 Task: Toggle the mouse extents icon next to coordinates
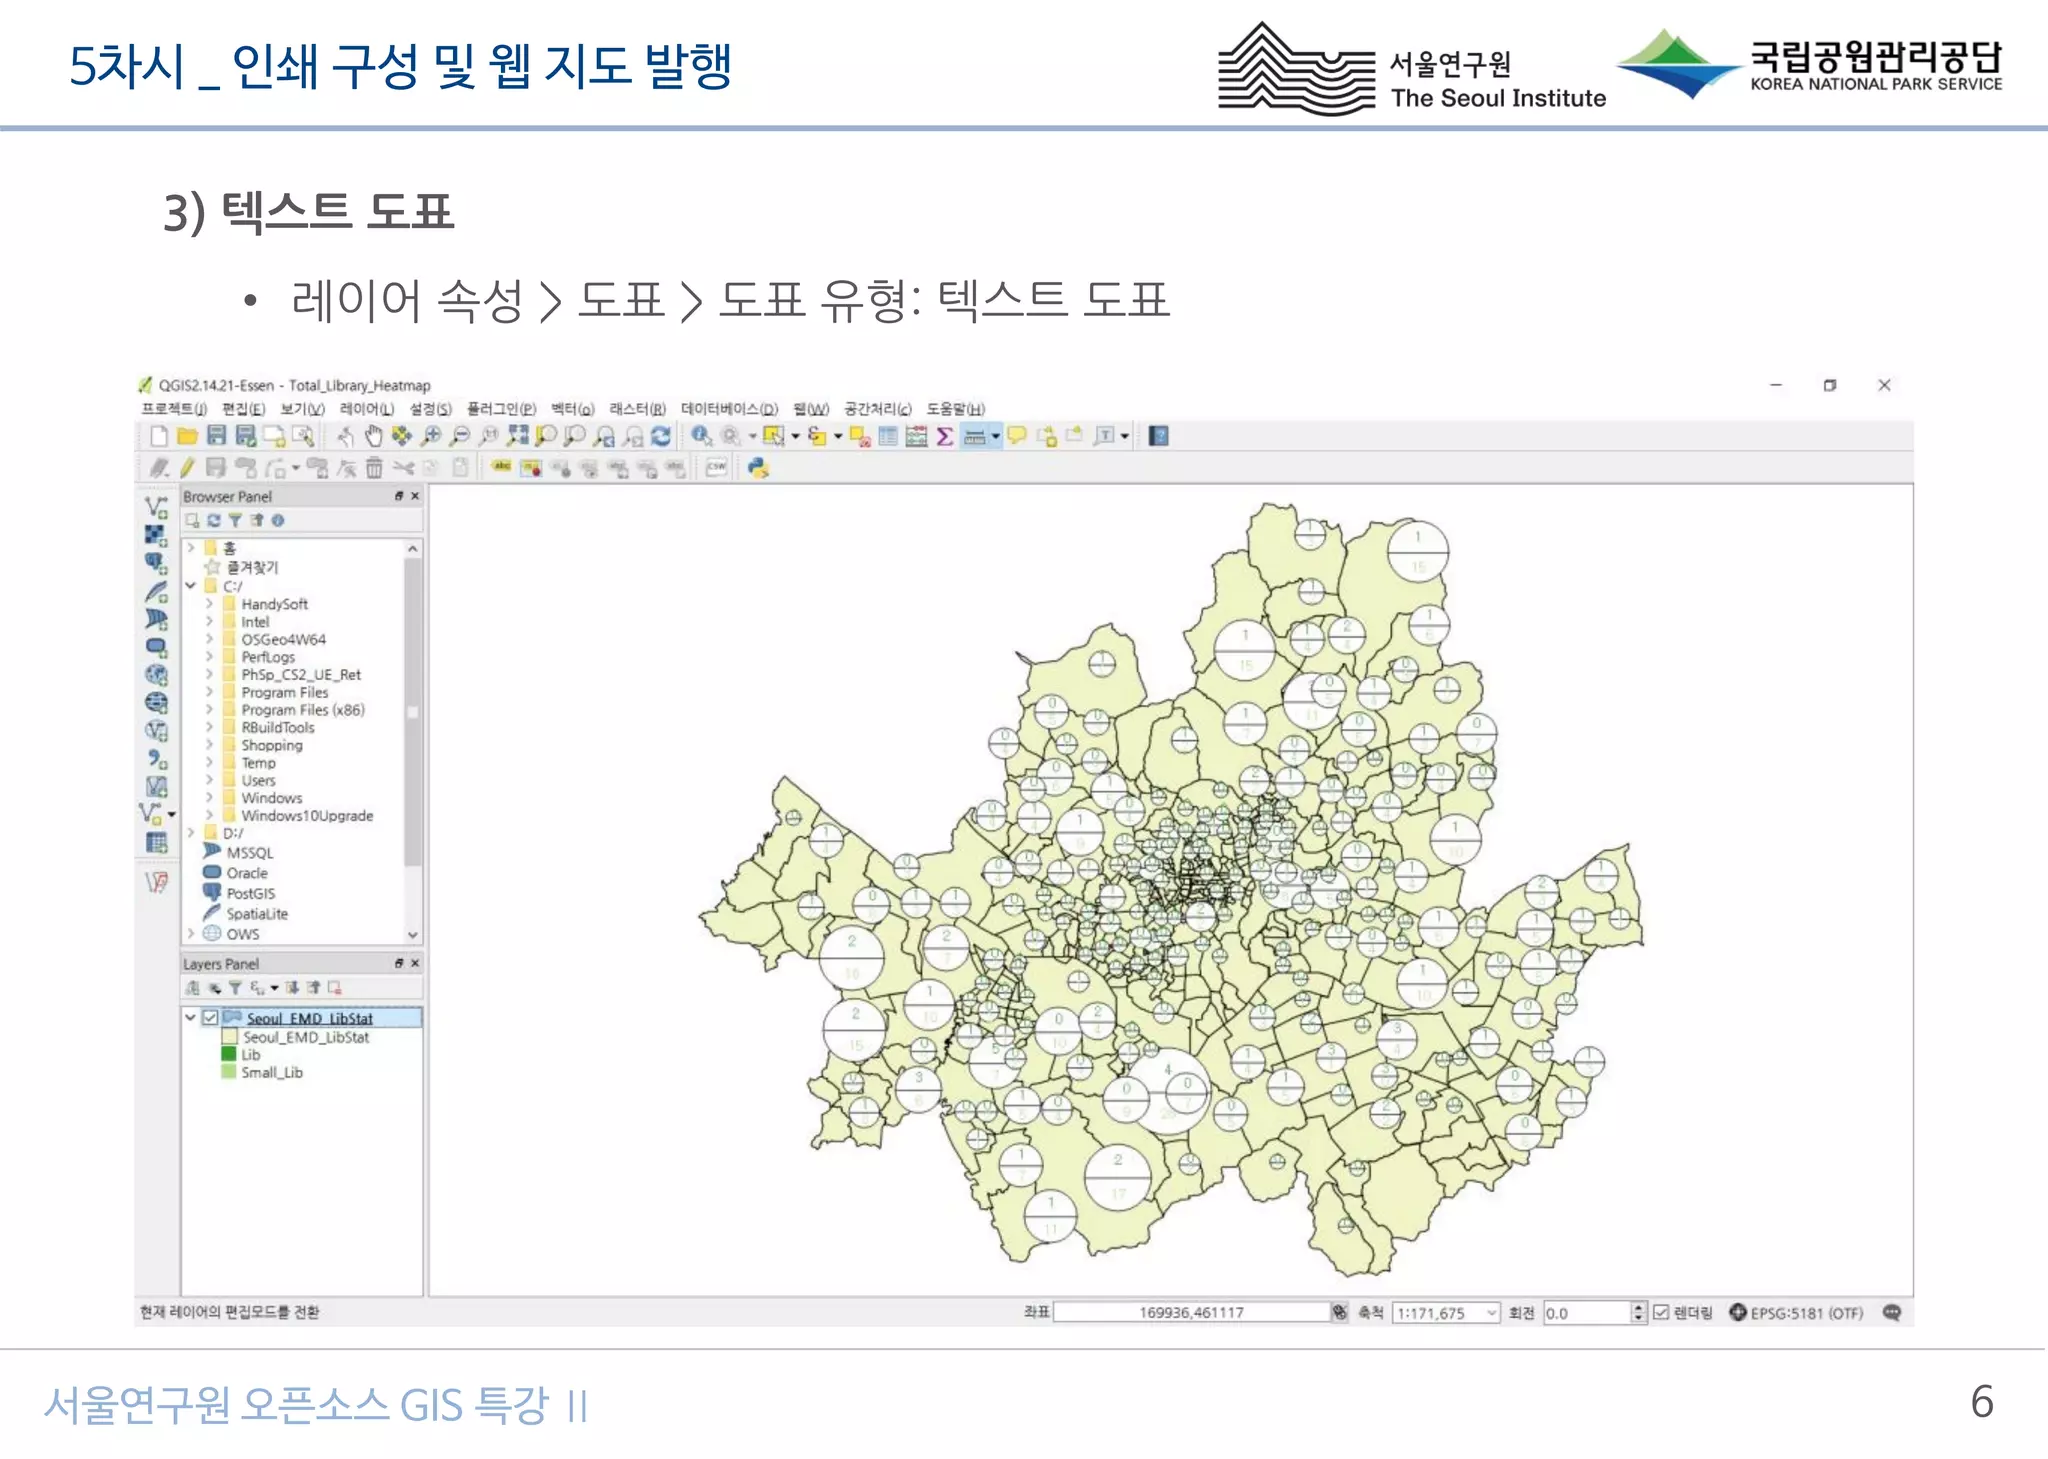point(1340,1312)
